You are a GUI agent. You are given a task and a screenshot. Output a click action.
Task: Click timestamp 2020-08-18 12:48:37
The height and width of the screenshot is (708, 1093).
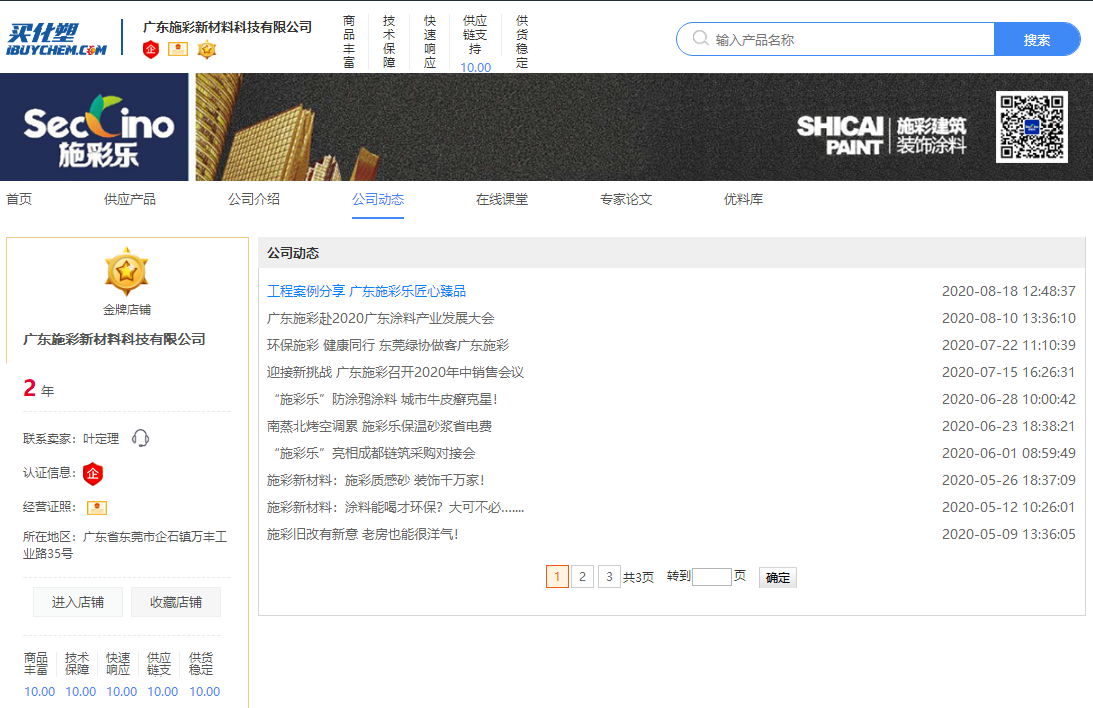[1009, 291]
